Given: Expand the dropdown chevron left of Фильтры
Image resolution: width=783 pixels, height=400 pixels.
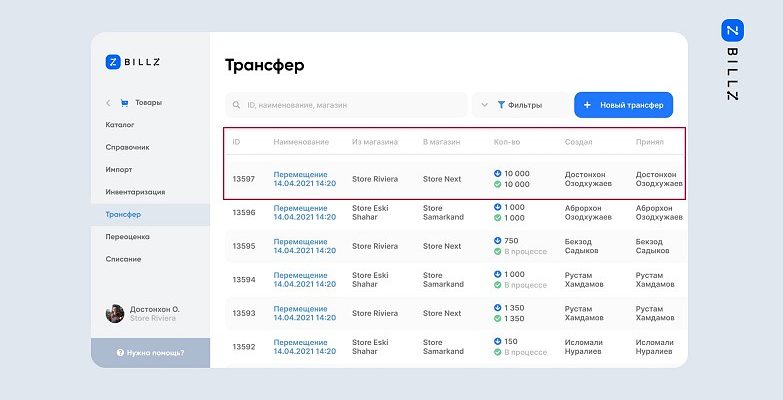Looking at the screenshot, I should (x=485, y=105).
